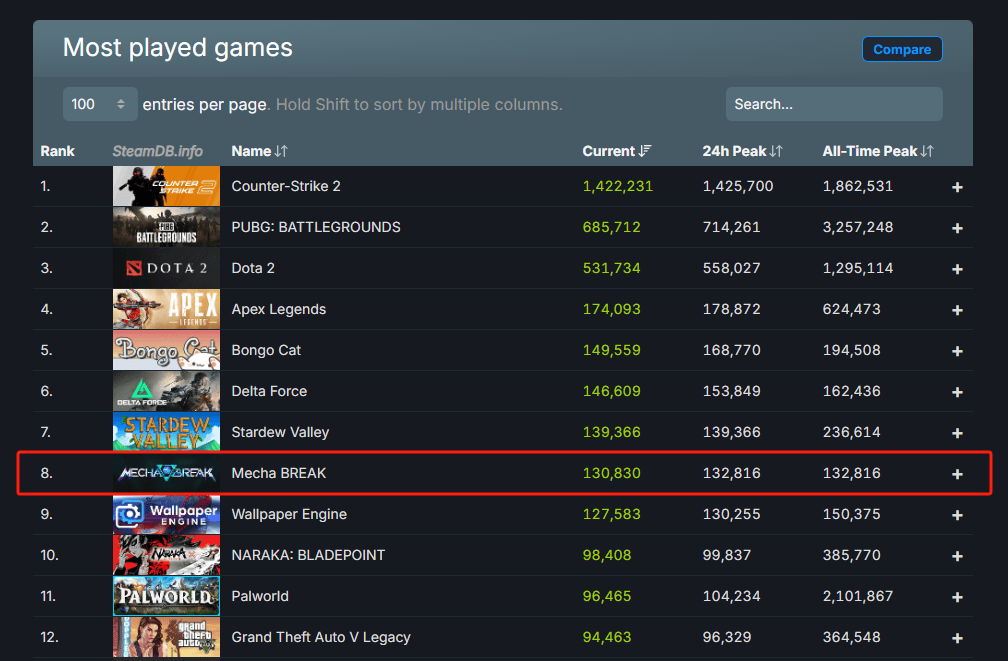Expand Dota 2 row with plus icon
Screen dimensions: 1008x661
pyautogui.click(x=957, y=269)
